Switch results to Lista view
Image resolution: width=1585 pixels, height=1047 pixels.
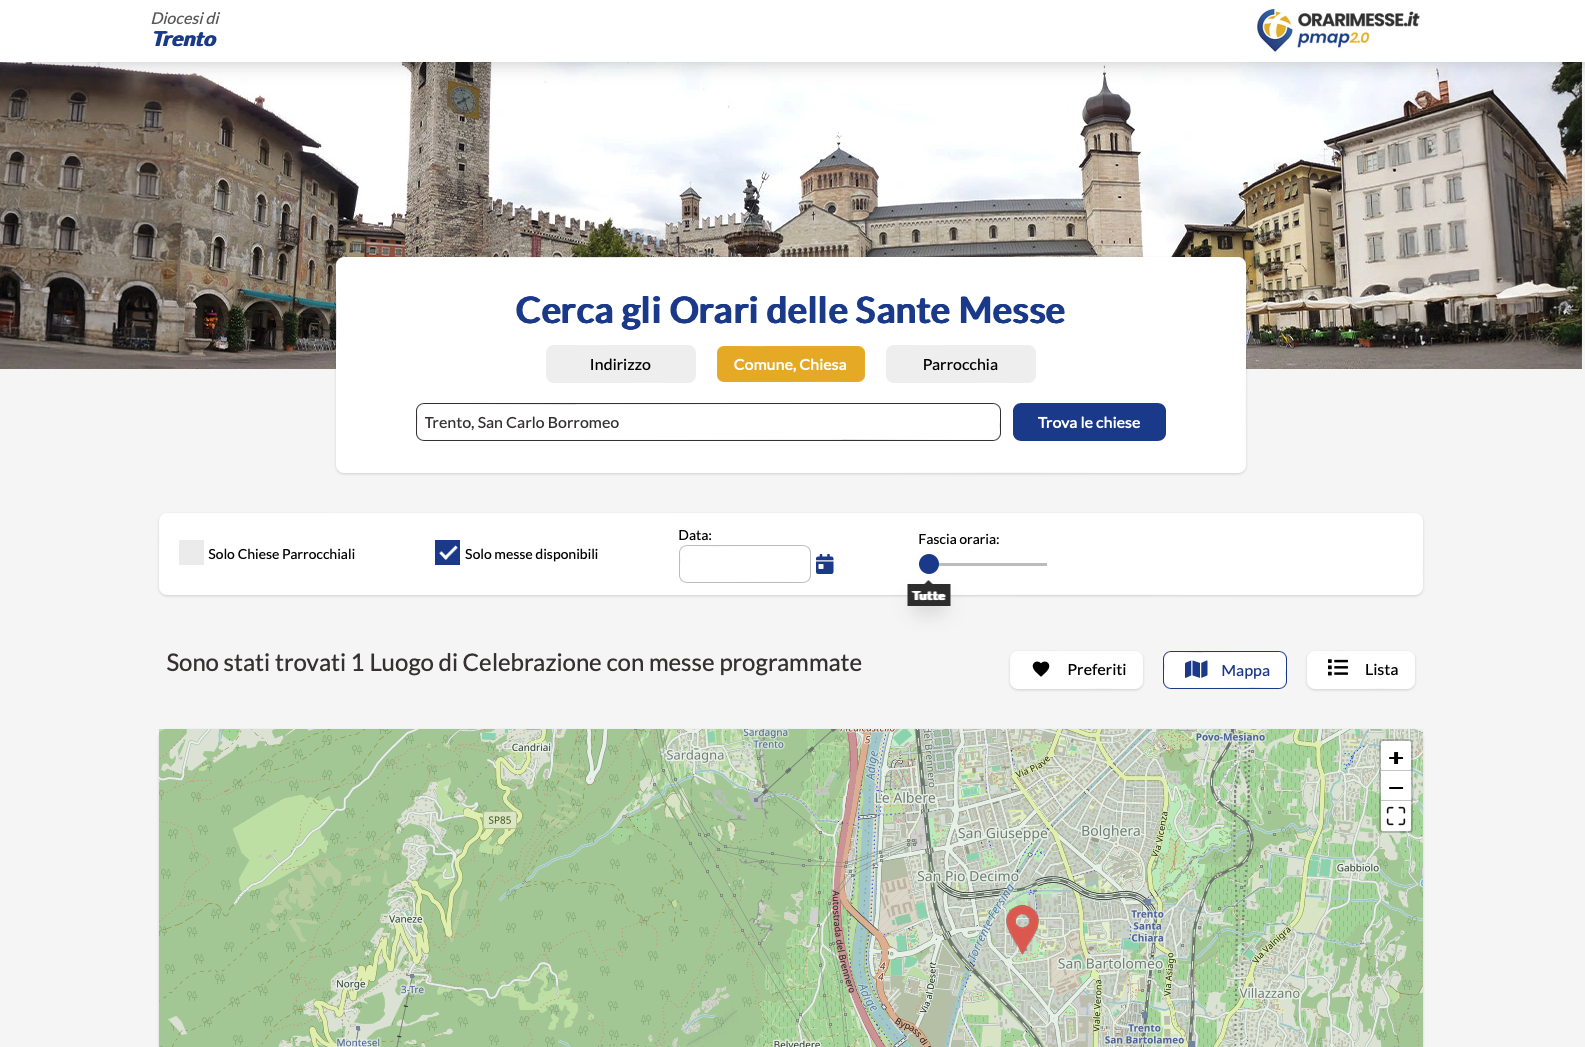pos(1360,670)
